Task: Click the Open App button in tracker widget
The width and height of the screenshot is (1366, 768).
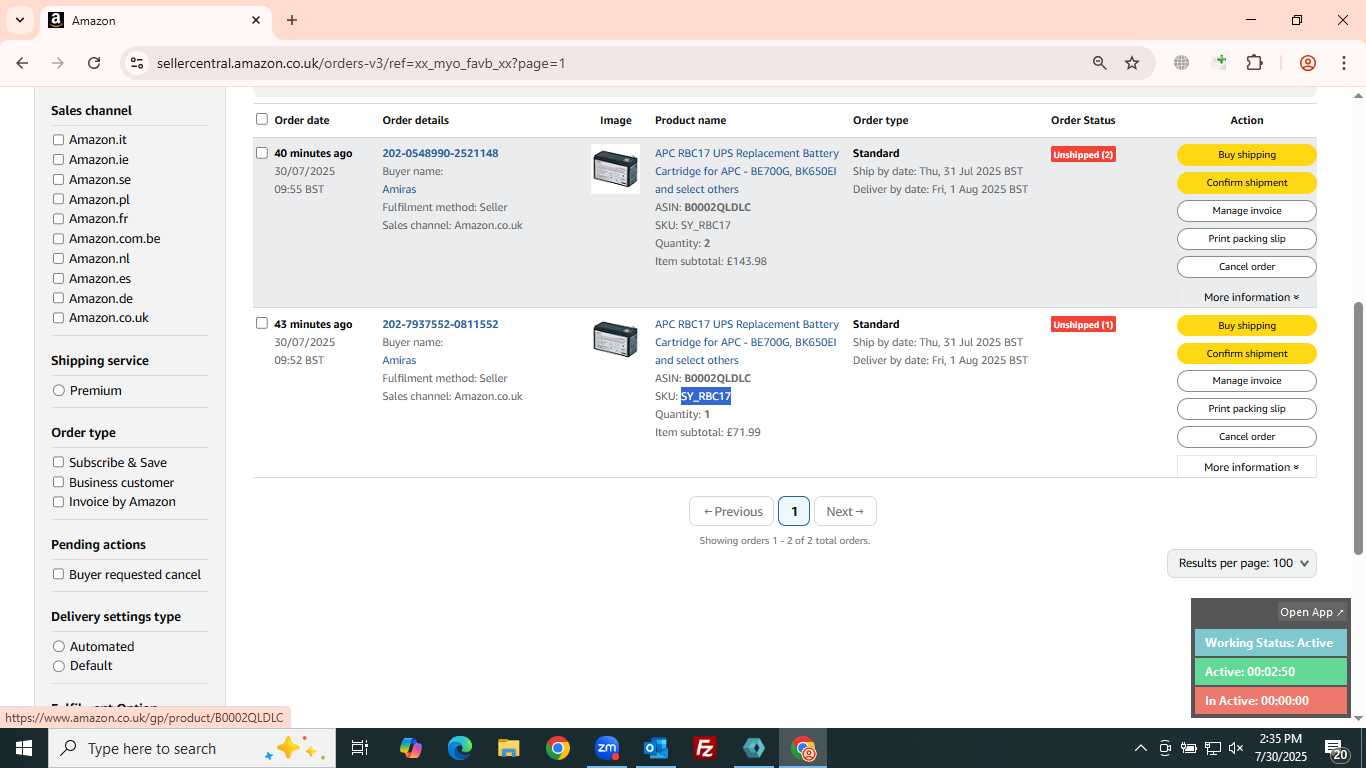Action: click(1312, 612)
